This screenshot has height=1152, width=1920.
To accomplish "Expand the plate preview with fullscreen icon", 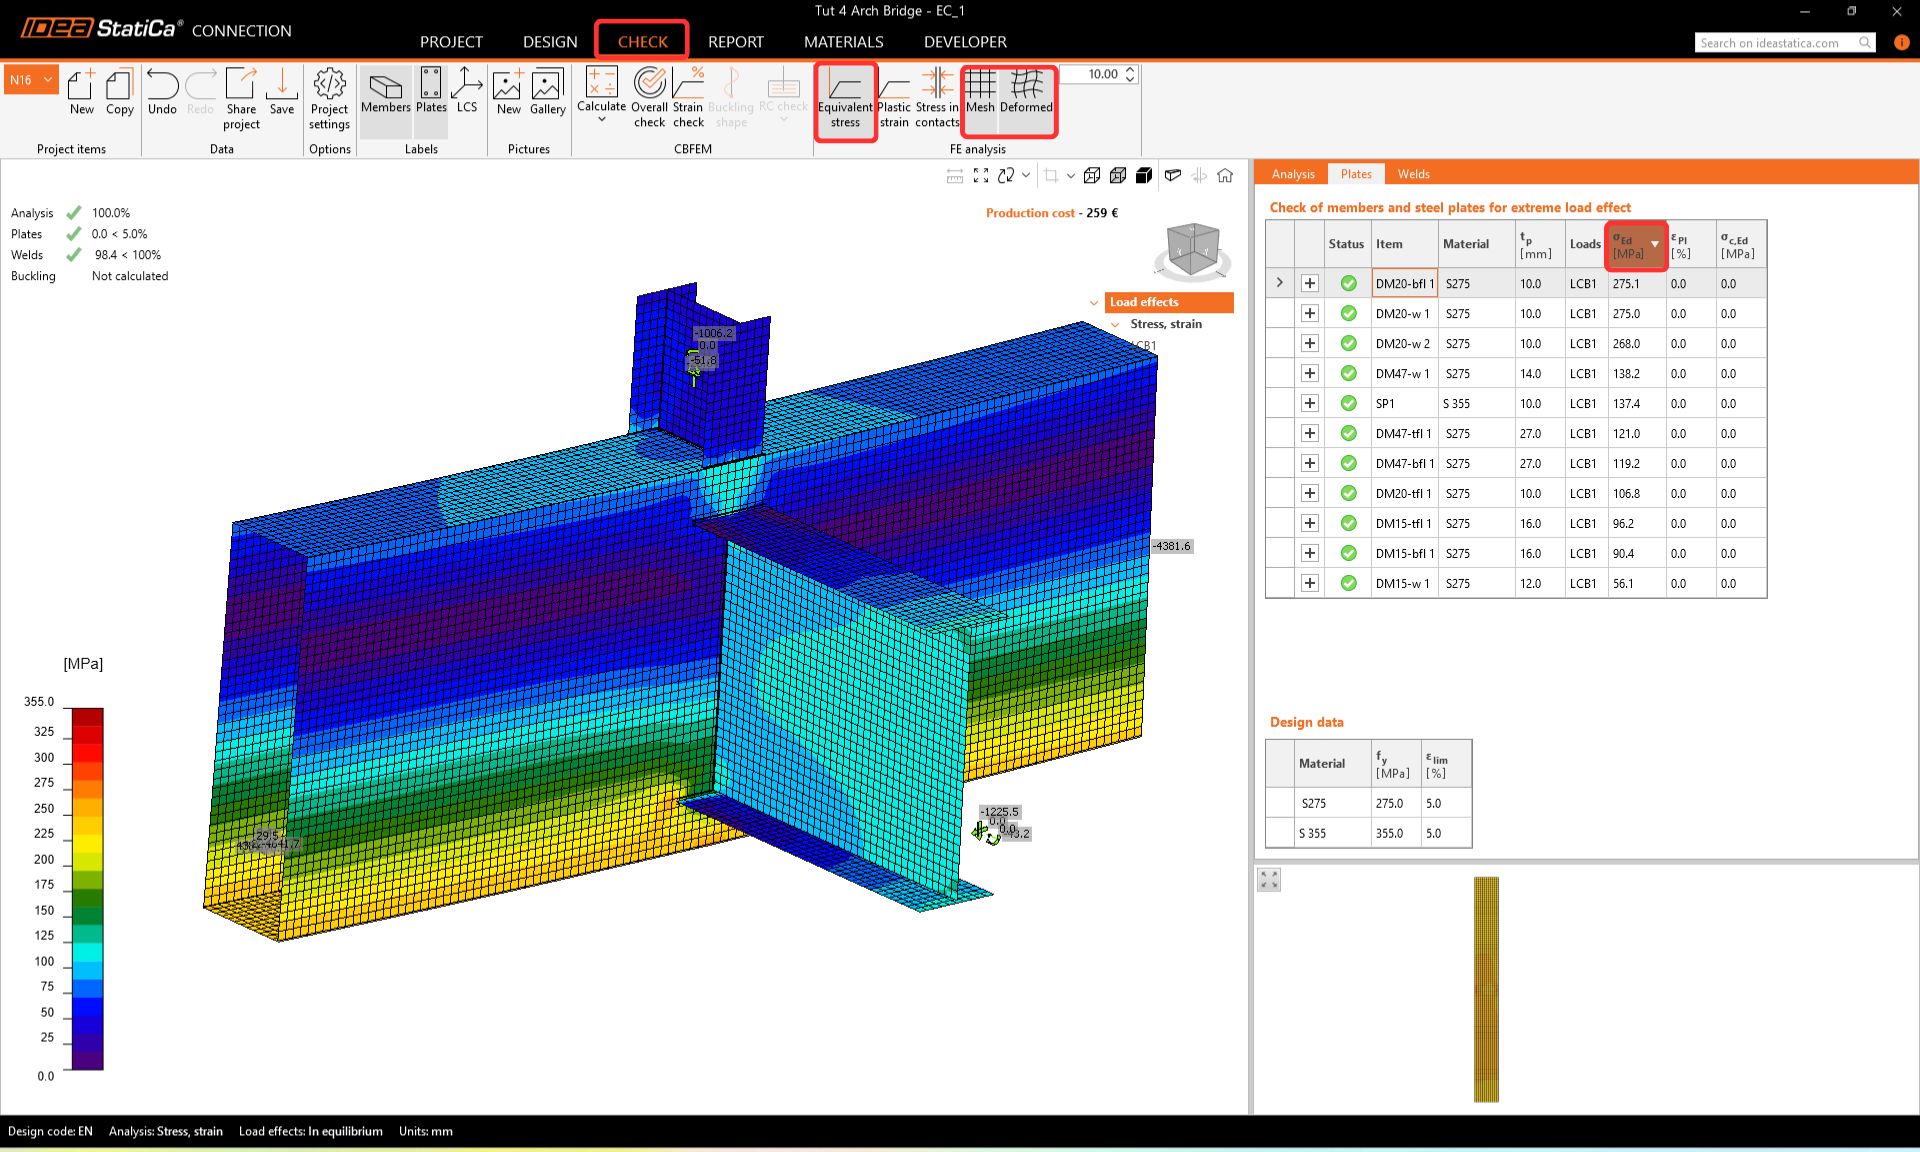I will (1269, 880).
